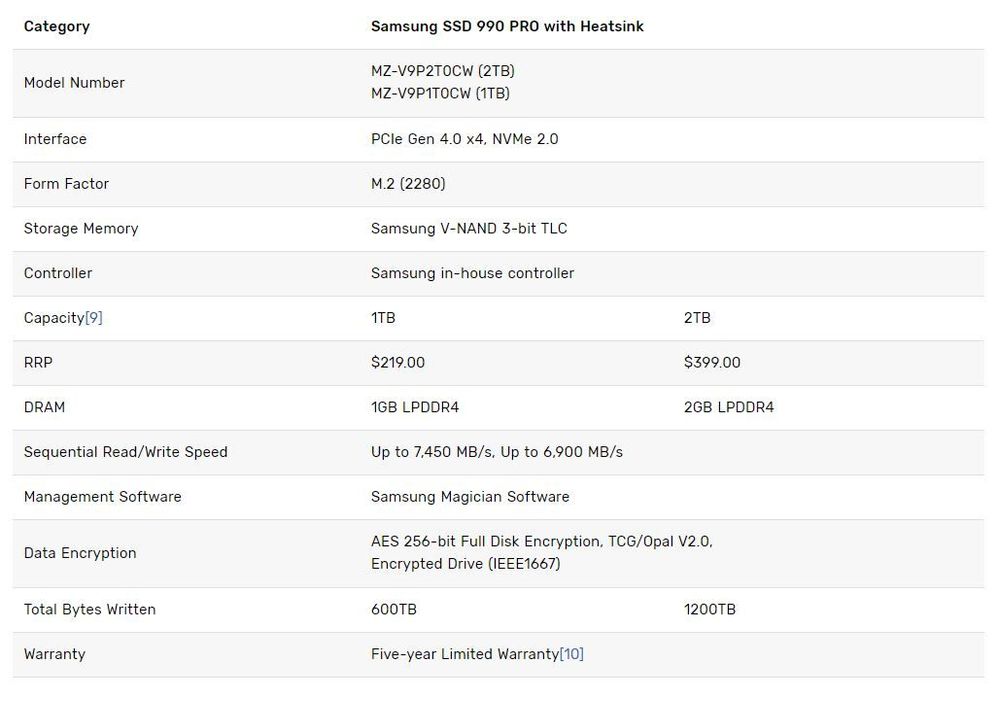The image size is (999, 705).
Task: Click the Samsung SSD 990 PRO header
Action: click(507, 27)
